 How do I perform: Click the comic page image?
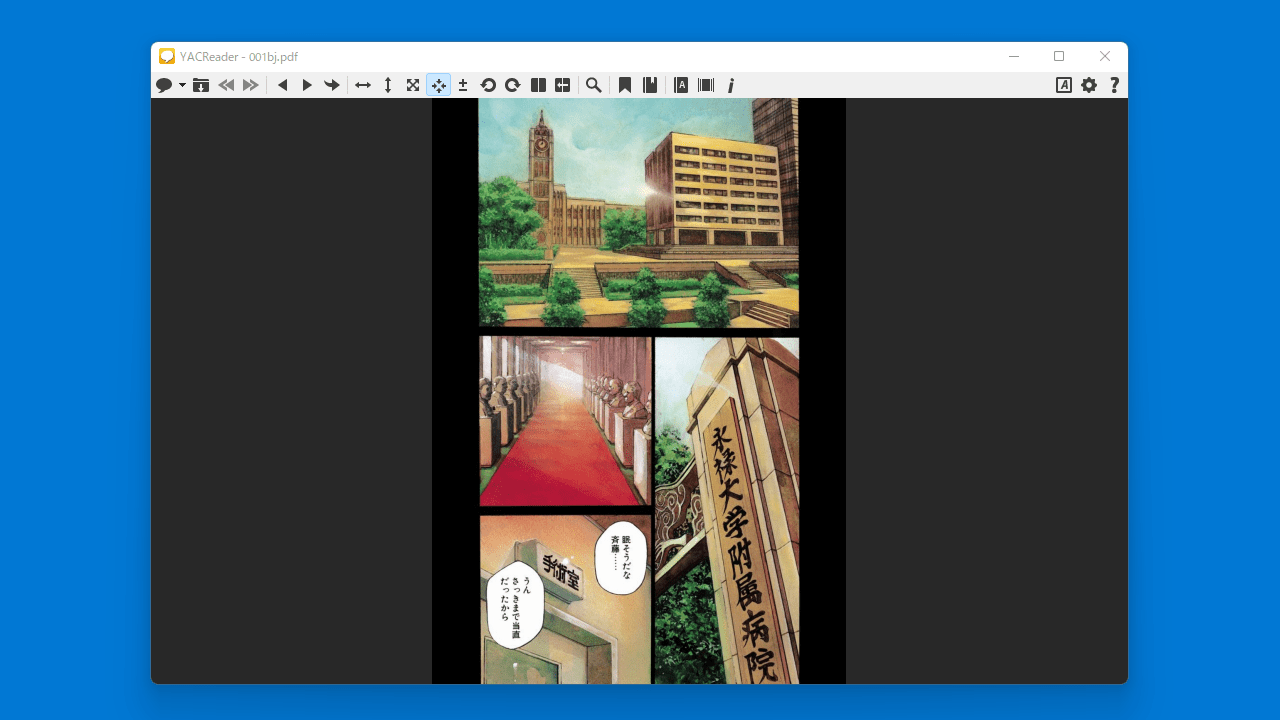pyautogui.click(x=639, y=391)
